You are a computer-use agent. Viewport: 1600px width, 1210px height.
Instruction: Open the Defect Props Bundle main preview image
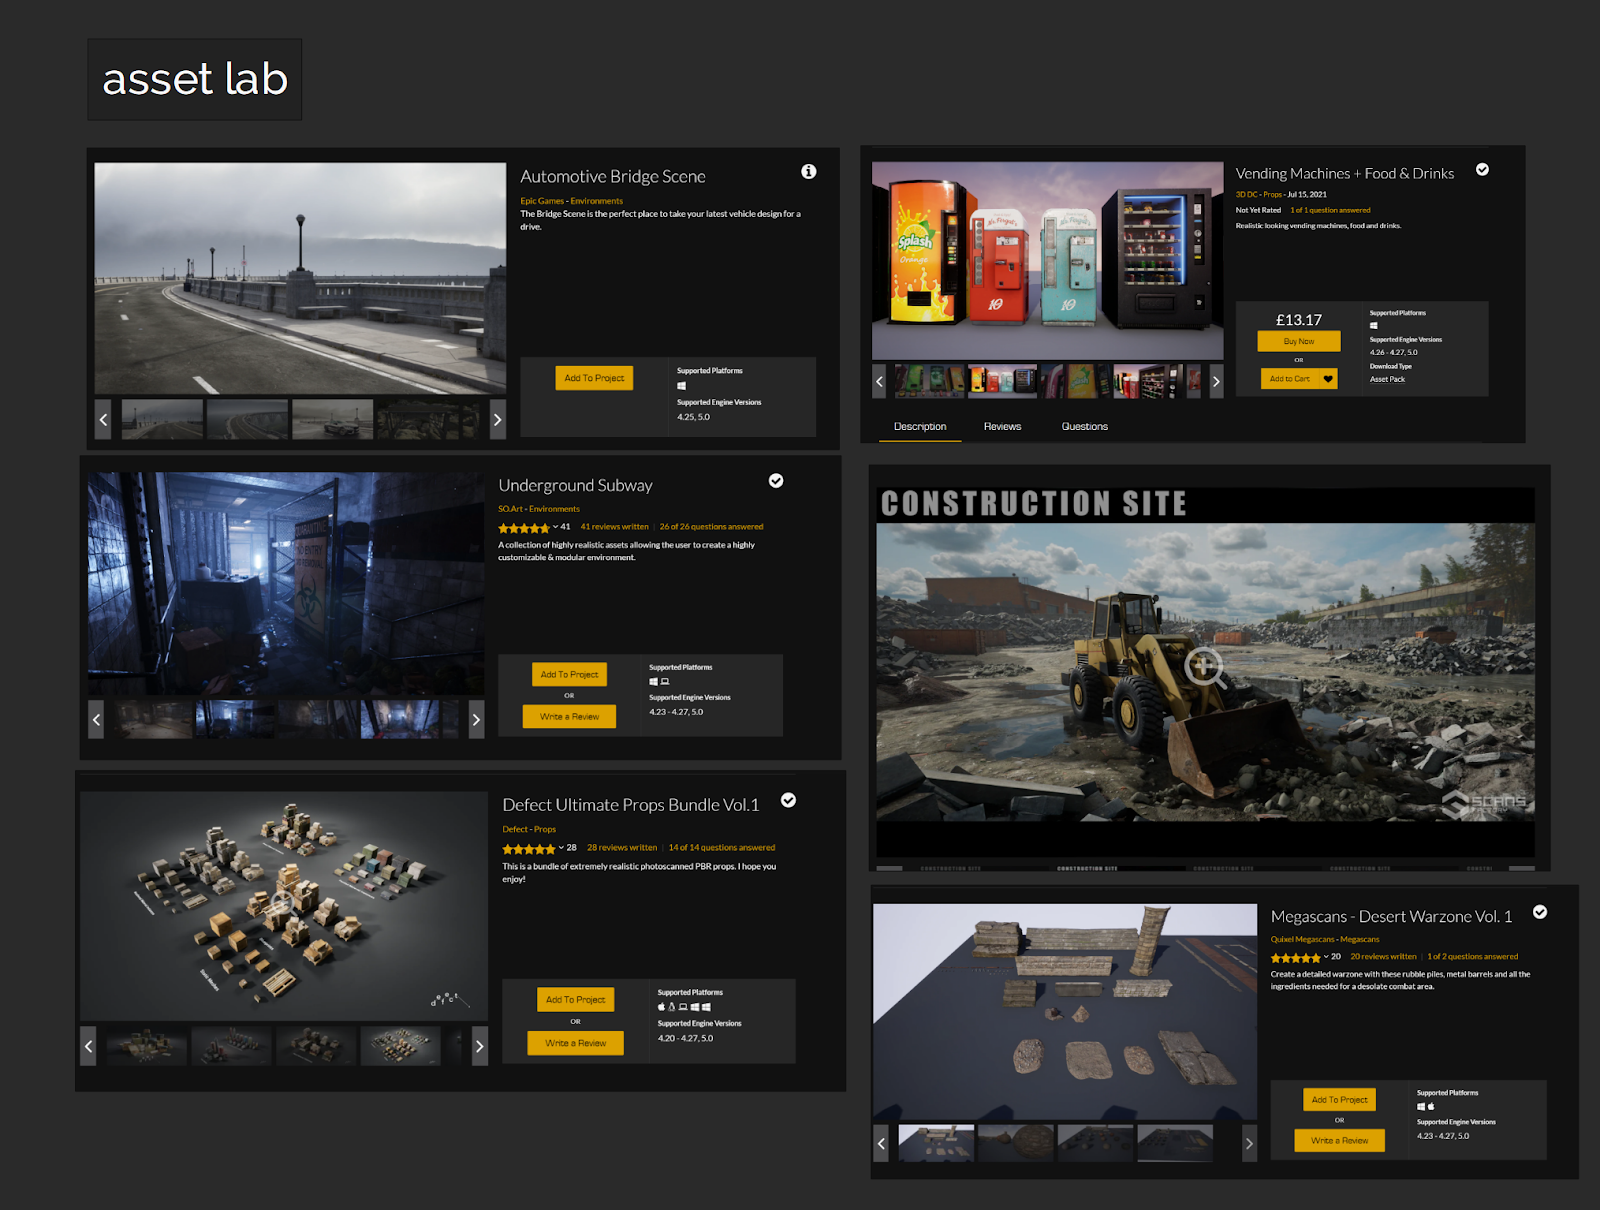[284, 907]
